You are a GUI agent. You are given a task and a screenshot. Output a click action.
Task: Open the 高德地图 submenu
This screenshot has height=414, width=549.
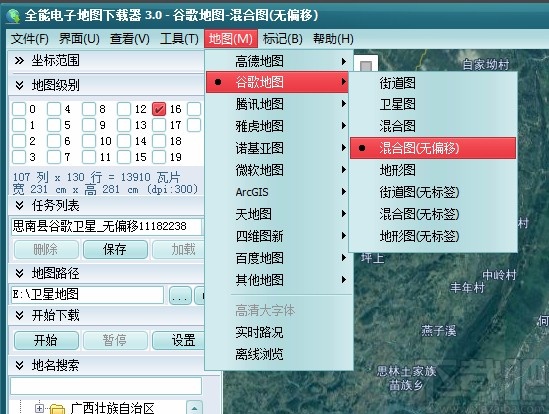pos(278,61)
